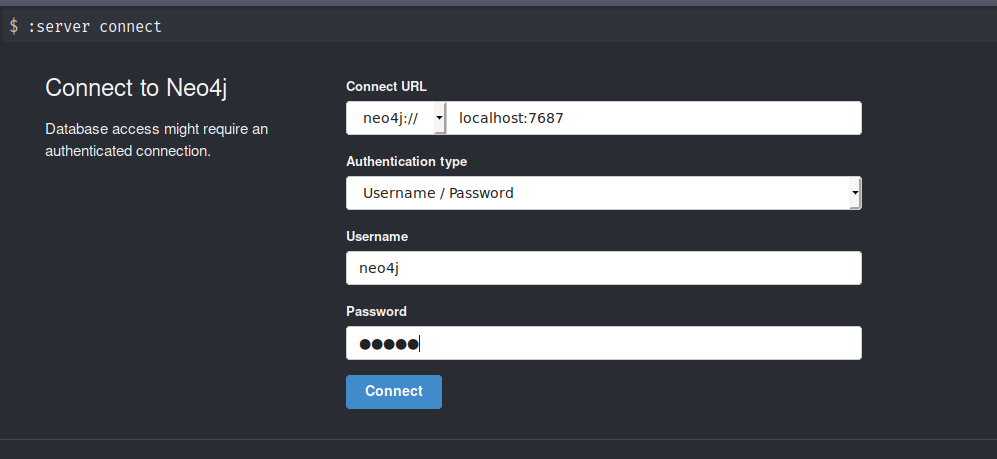Click the Connect URL label

[x=387, y=86]
